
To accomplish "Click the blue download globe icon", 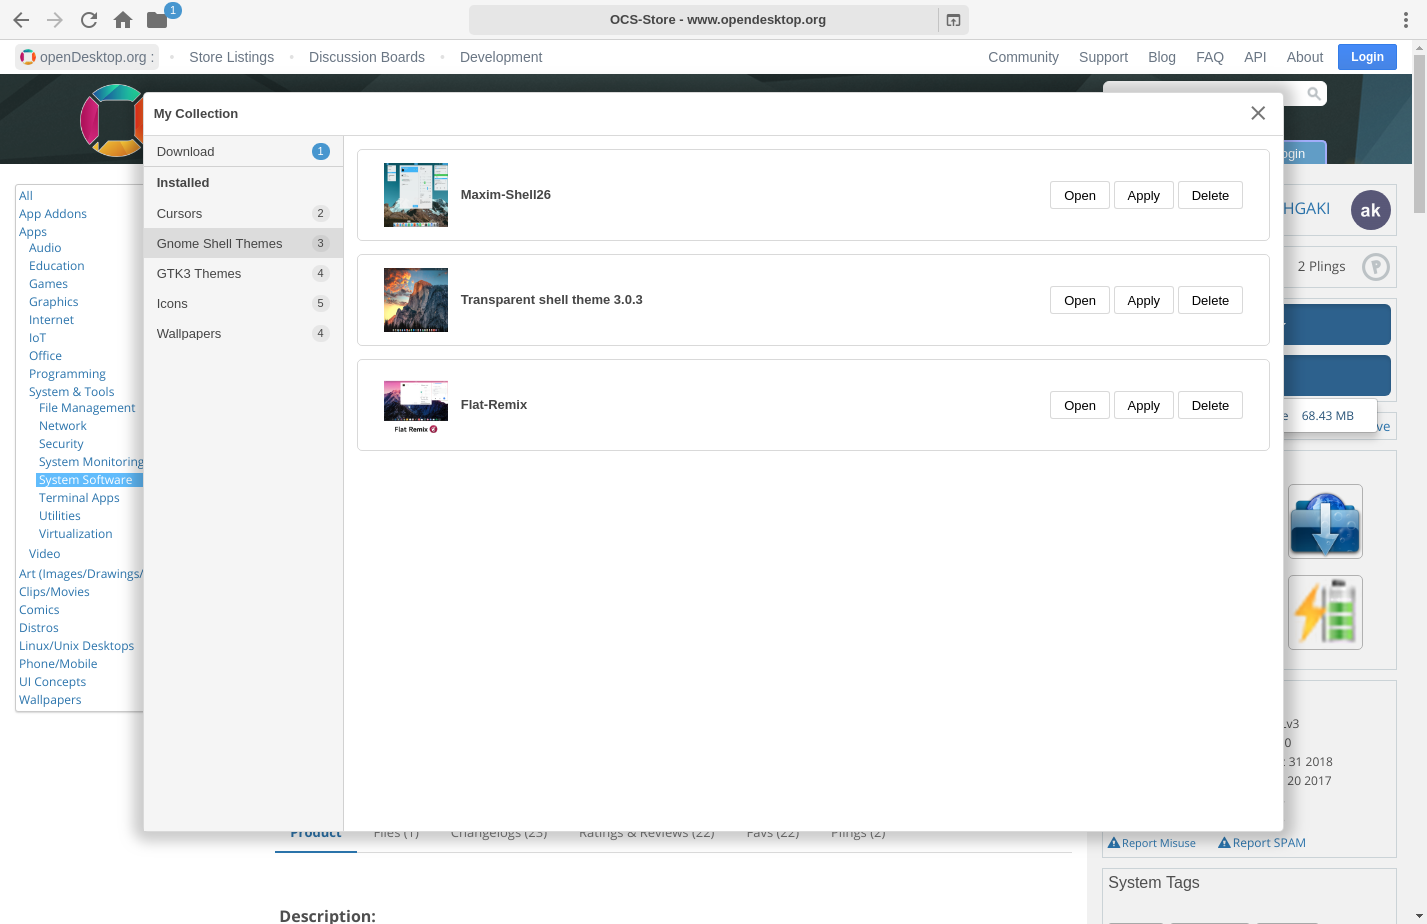I will click(x=1325, y=521).
